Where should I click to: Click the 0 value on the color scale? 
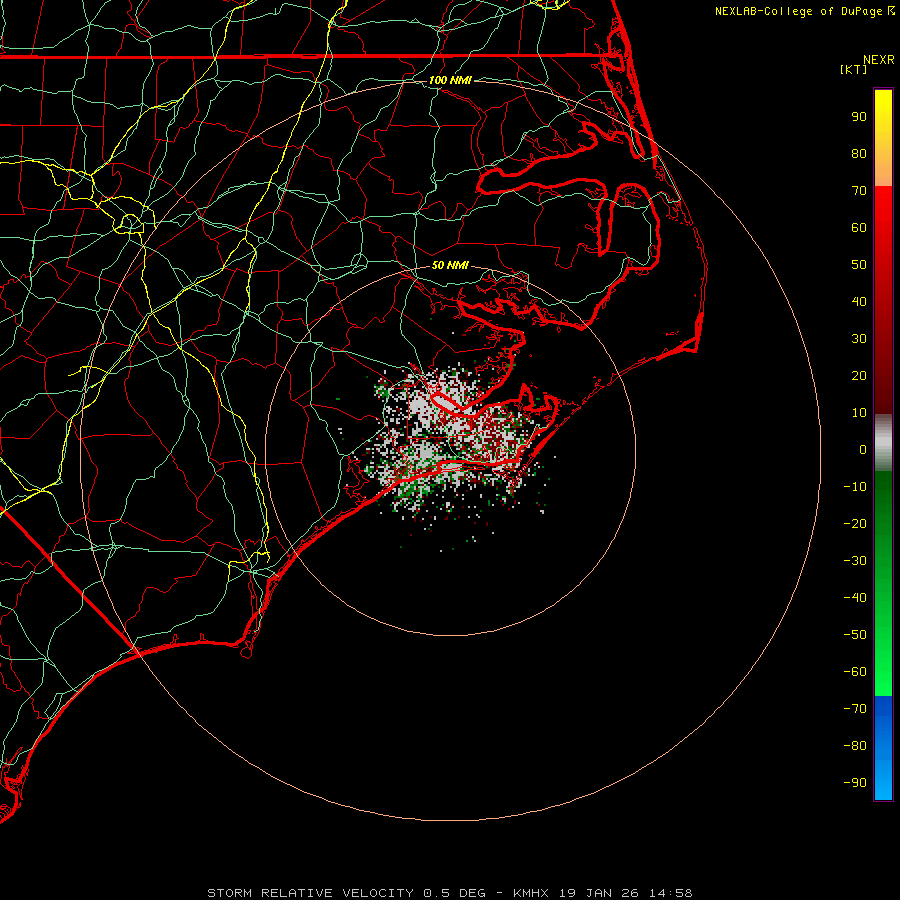[x=863, y=450]
